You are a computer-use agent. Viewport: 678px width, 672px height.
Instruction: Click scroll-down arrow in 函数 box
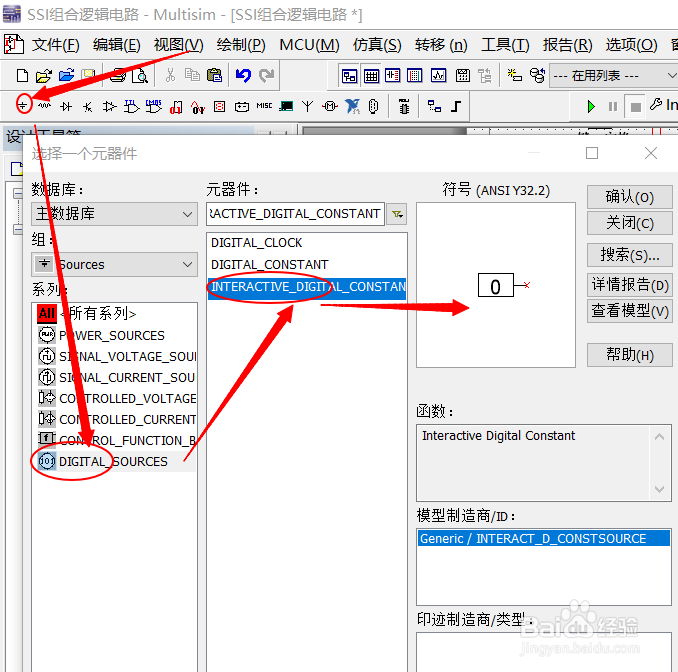(x=659, y=489)
